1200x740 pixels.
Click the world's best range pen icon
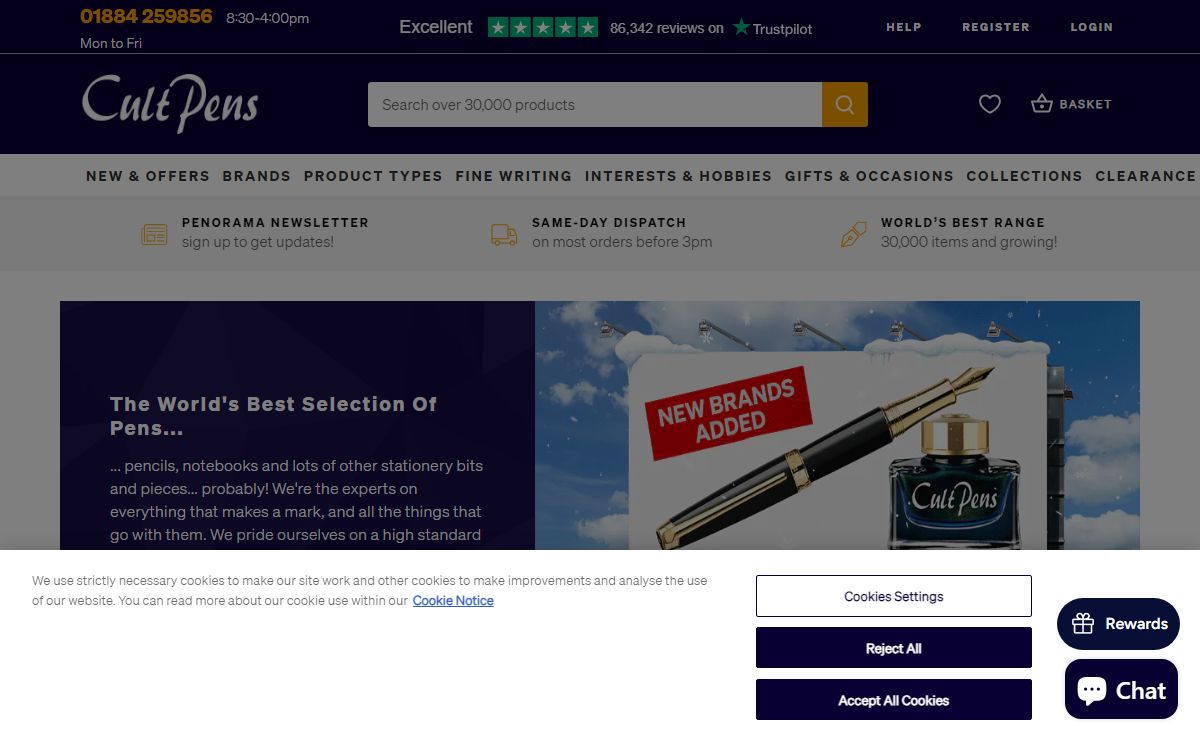(853, 234)
